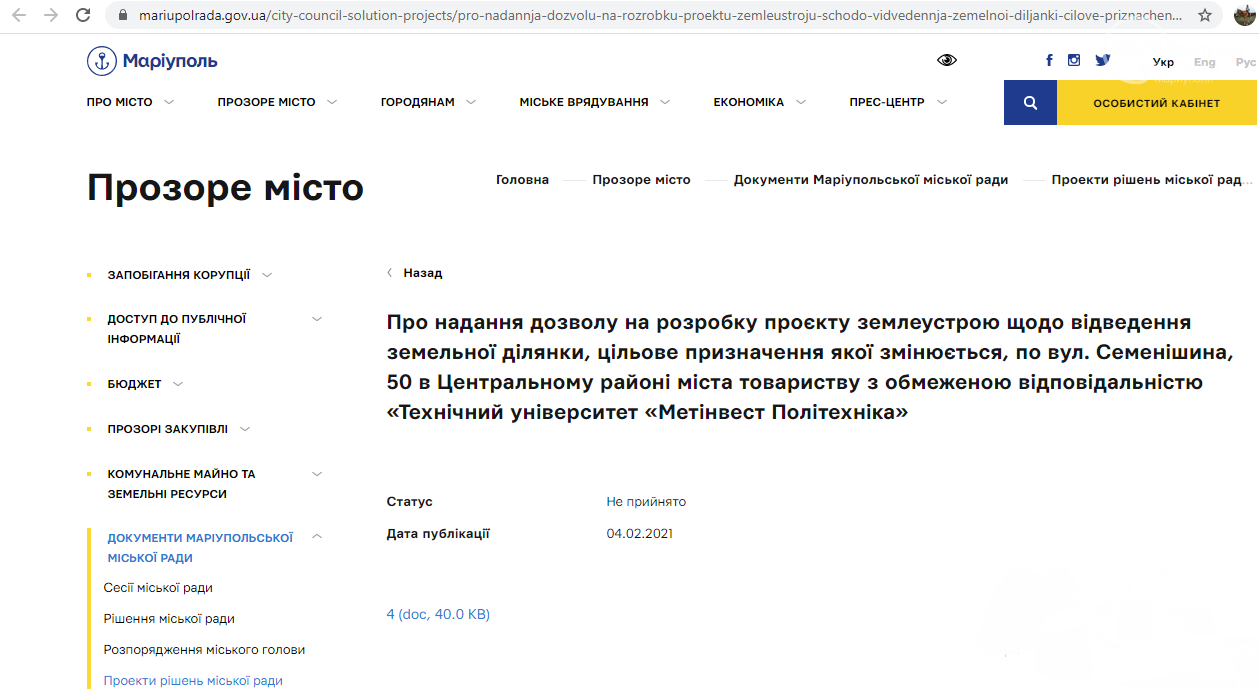Go to Прозоре місто breadcrumb
This screenshot has height=689, width=1259.
tap(641, 180)
